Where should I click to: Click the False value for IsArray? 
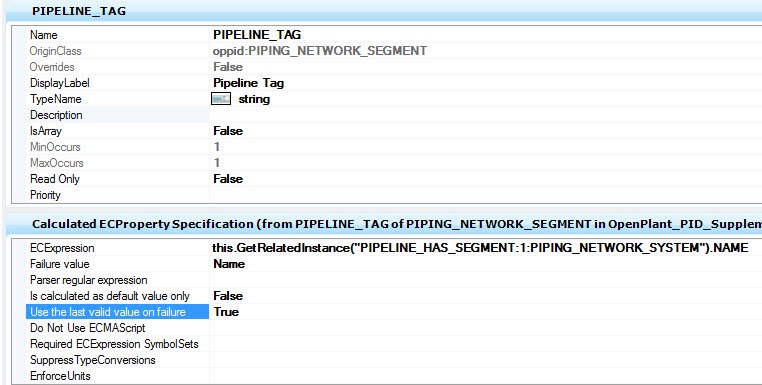(228, 131)
